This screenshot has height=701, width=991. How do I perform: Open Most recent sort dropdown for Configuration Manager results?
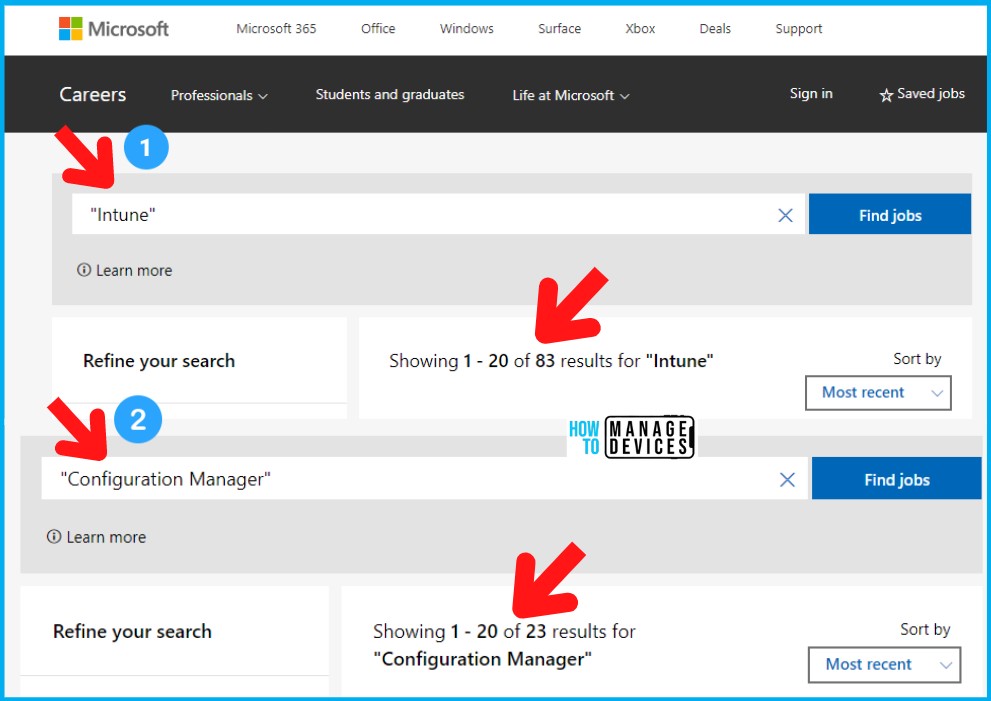point(884,664)
